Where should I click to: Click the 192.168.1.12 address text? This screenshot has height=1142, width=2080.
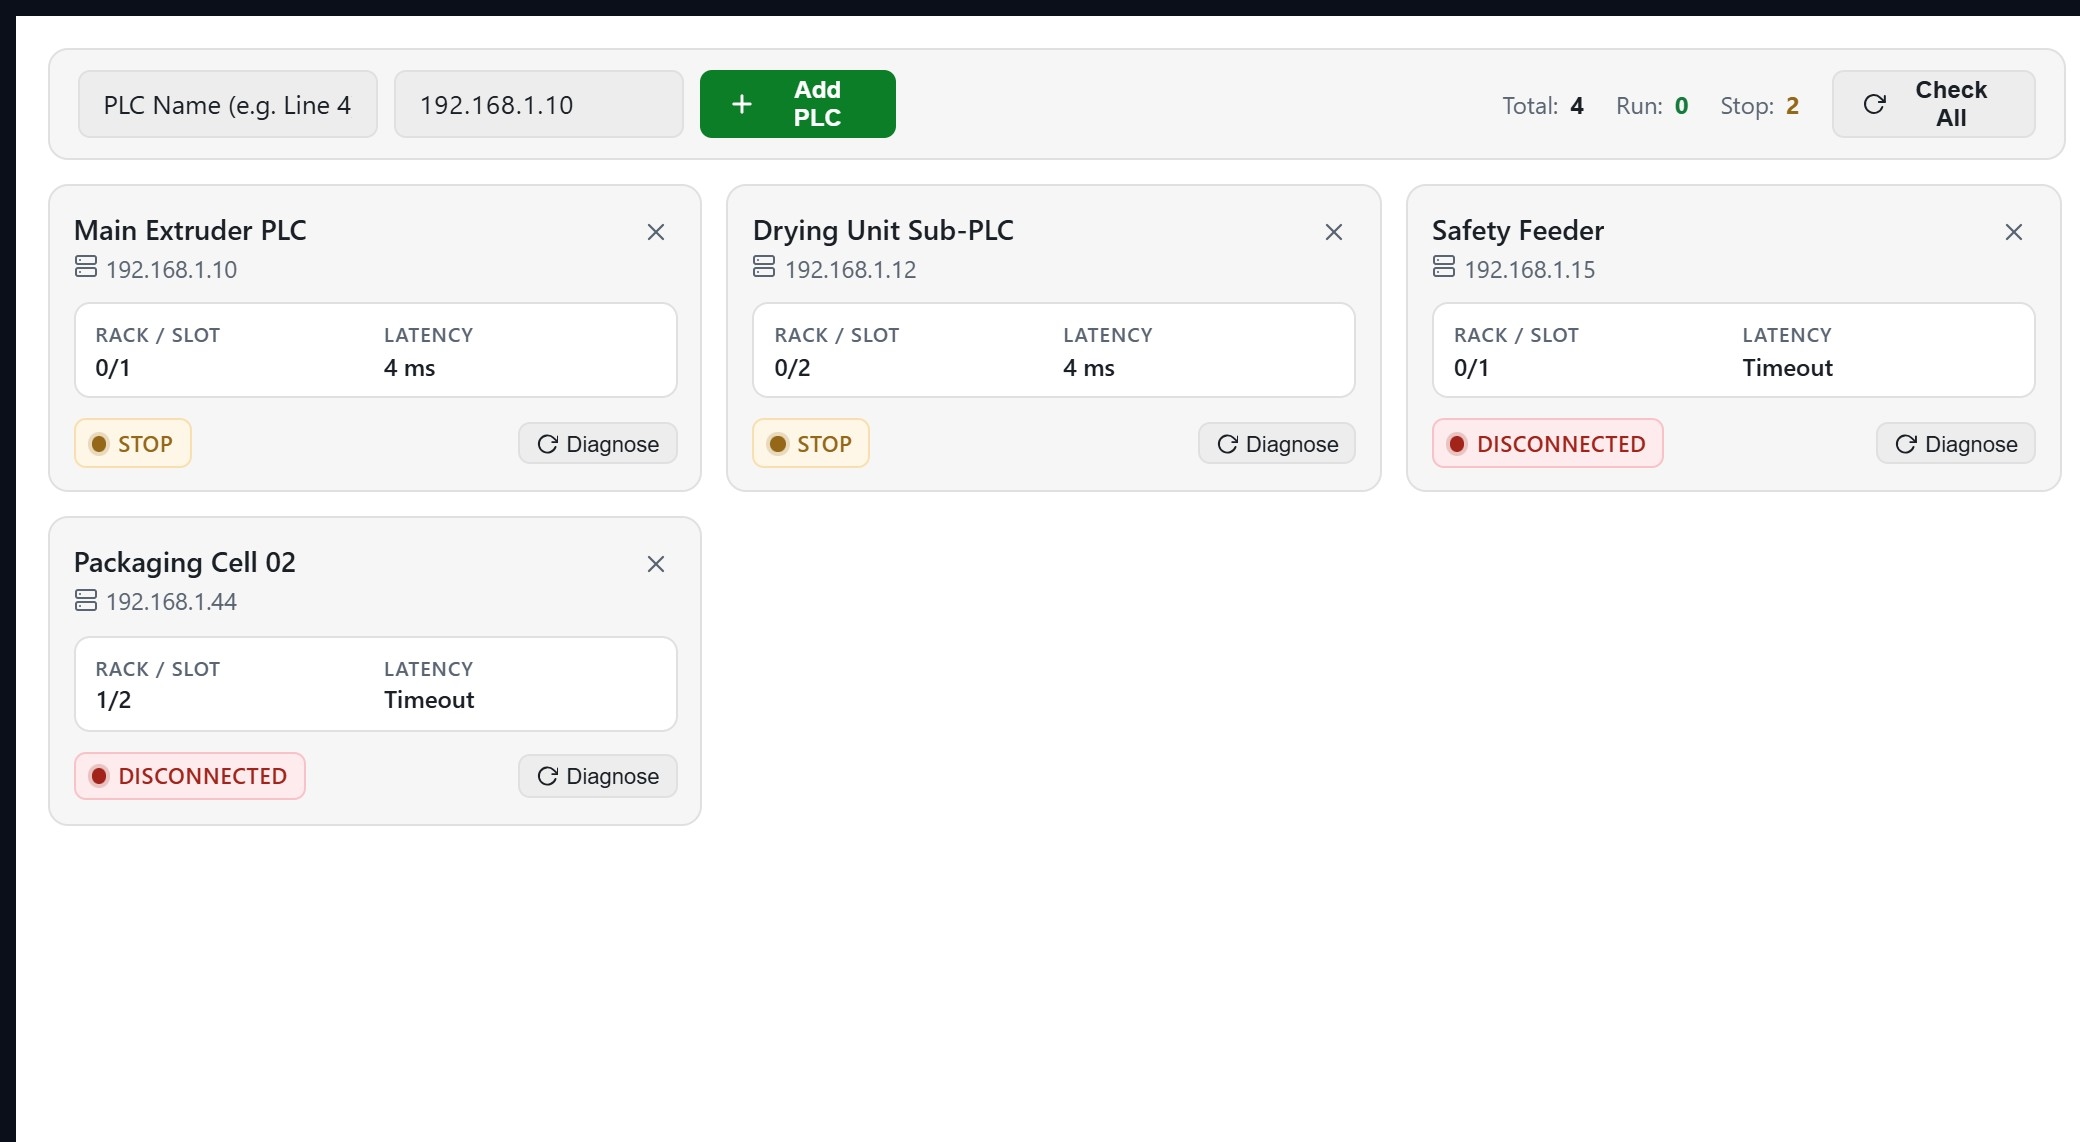(851, 270)
